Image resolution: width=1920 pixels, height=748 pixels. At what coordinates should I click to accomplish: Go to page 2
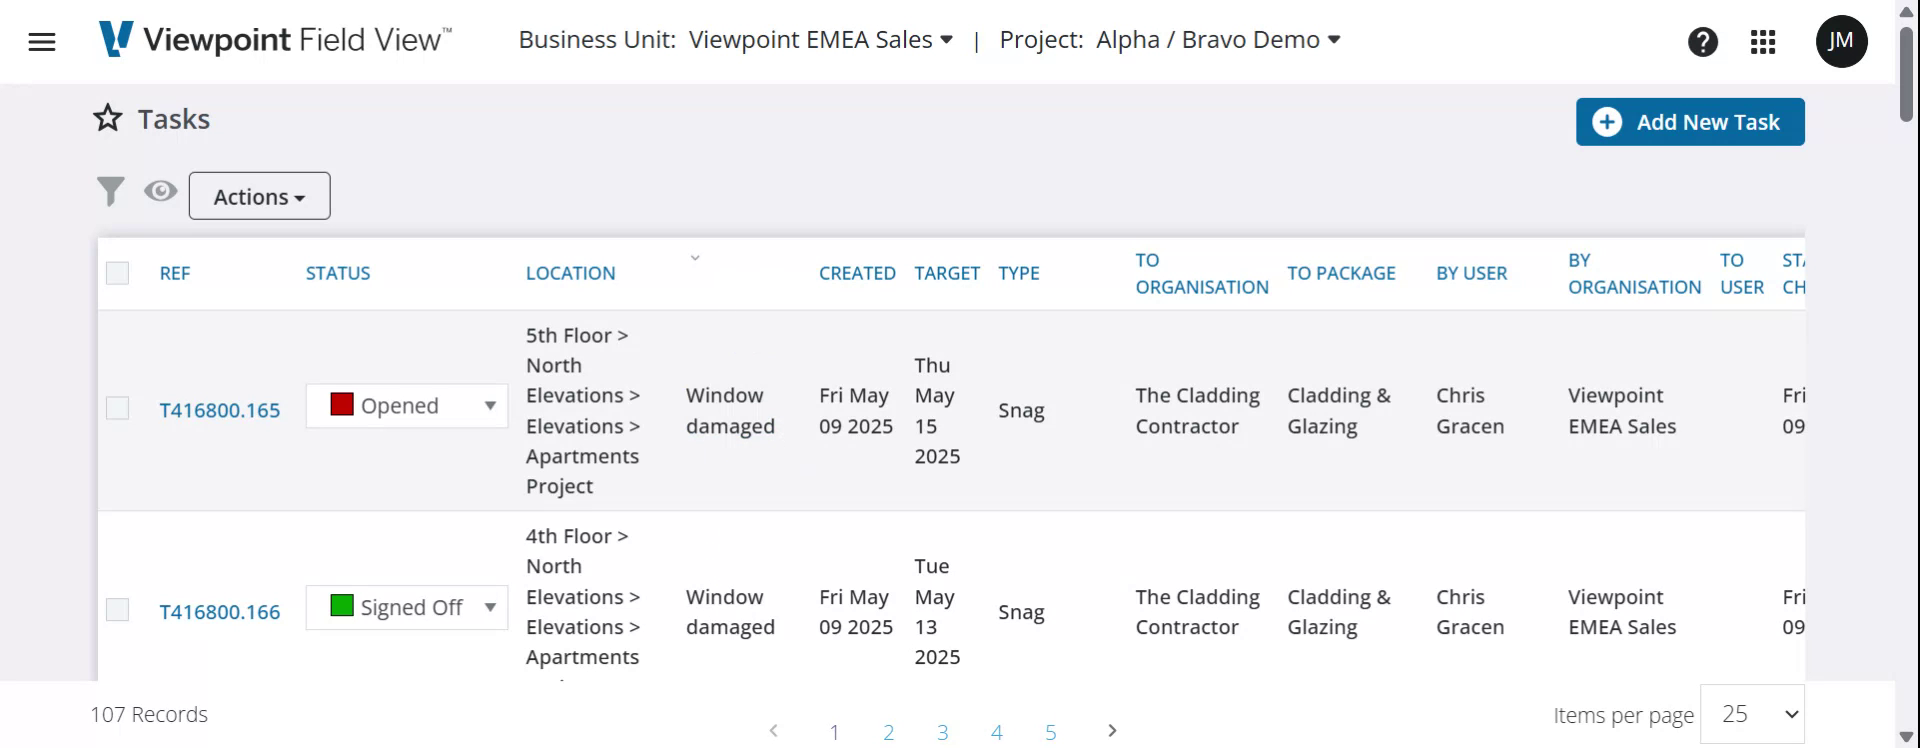click(888, 732)
